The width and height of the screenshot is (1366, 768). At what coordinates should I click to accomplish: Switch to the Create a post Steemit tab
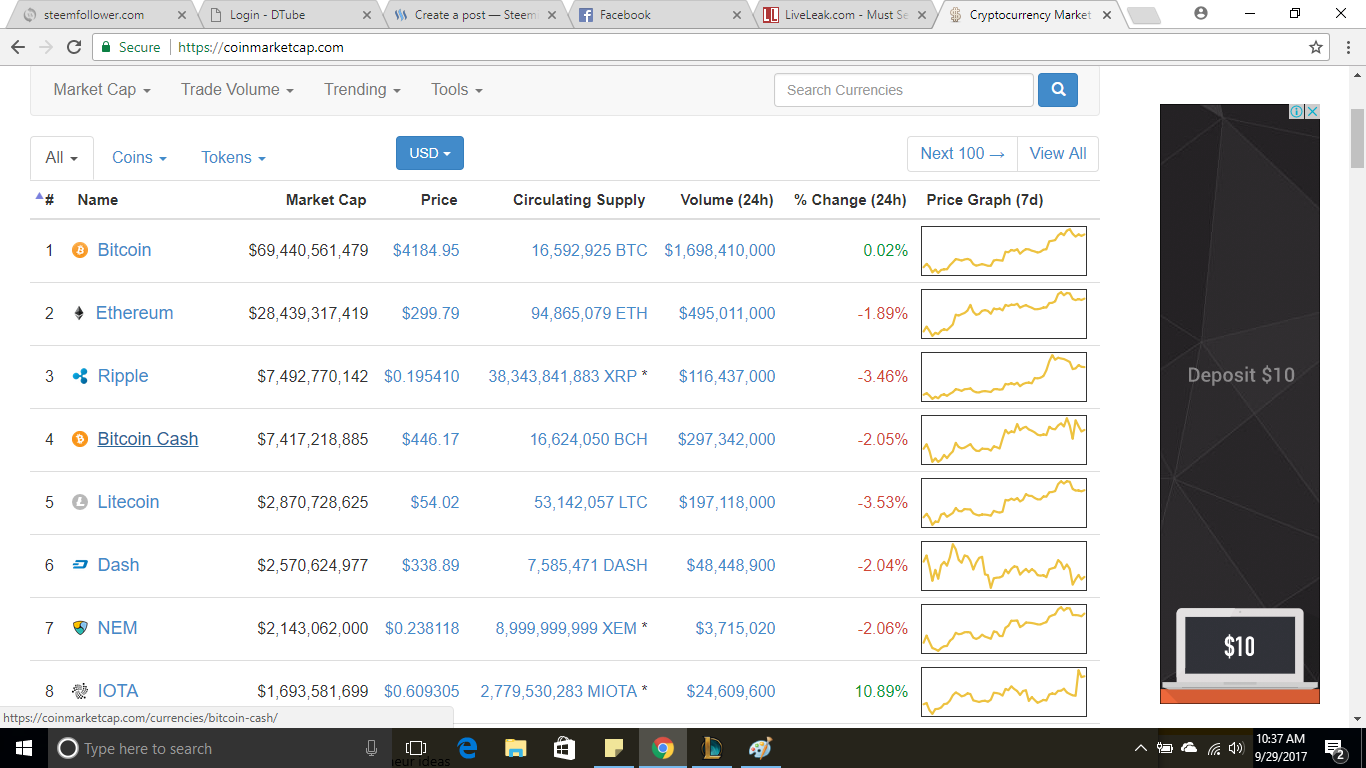pos(474,15)
